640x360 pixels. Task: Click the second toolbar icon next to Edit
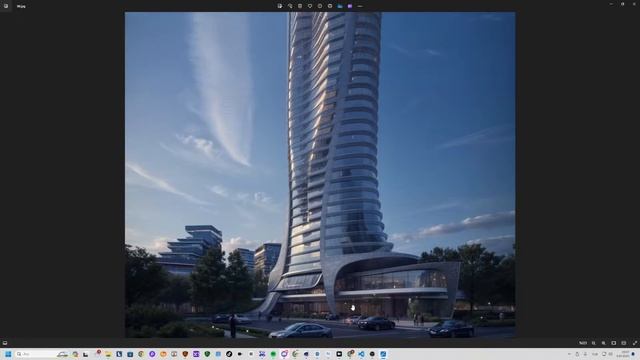290,6
